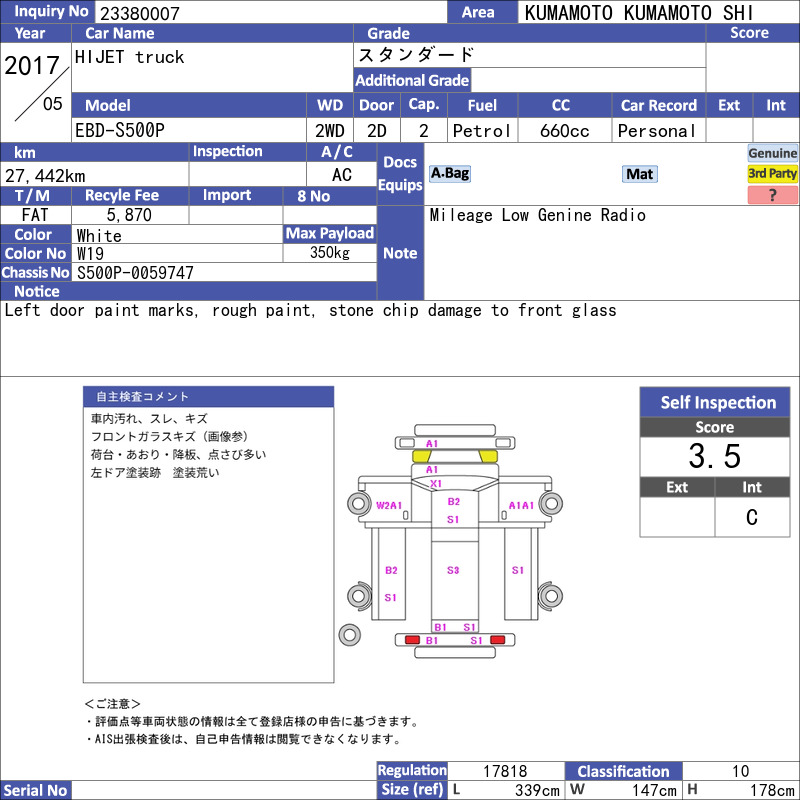Click the year value 2017
The image size is (800, 800).
pos(32,65)
